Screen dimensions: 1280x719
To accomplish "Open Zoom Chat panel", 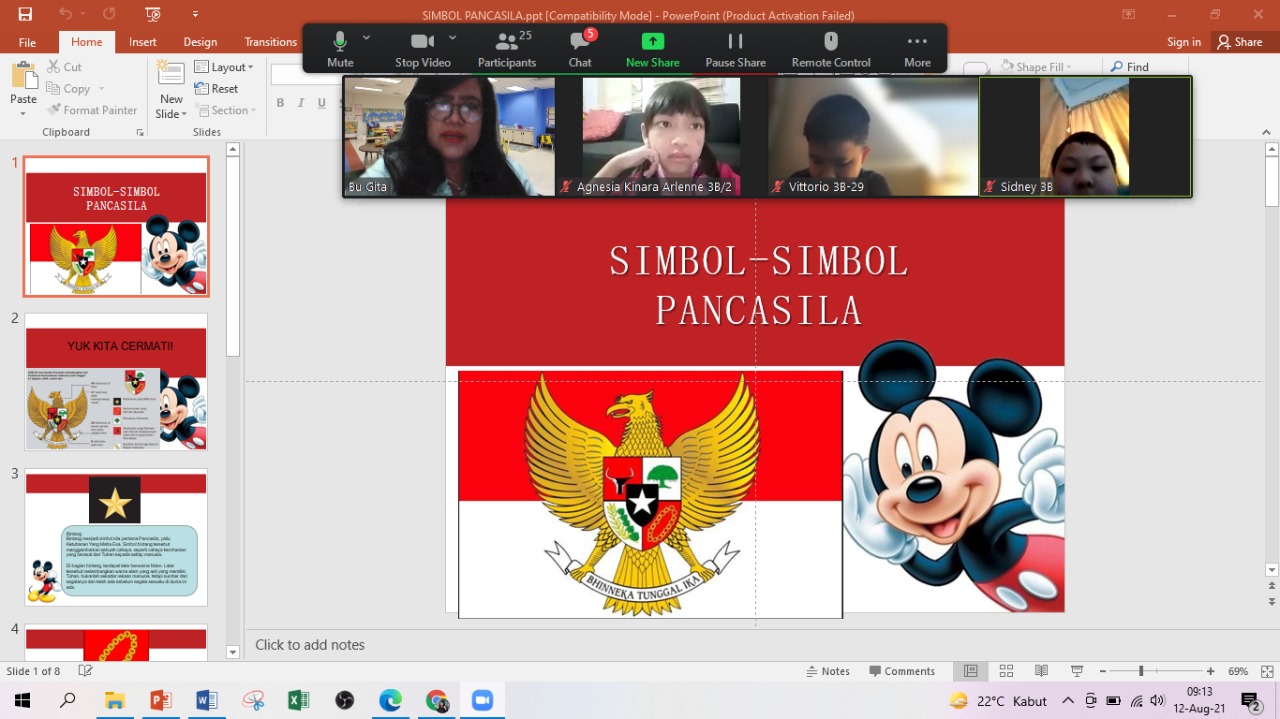I will click(x=580, y=49).
